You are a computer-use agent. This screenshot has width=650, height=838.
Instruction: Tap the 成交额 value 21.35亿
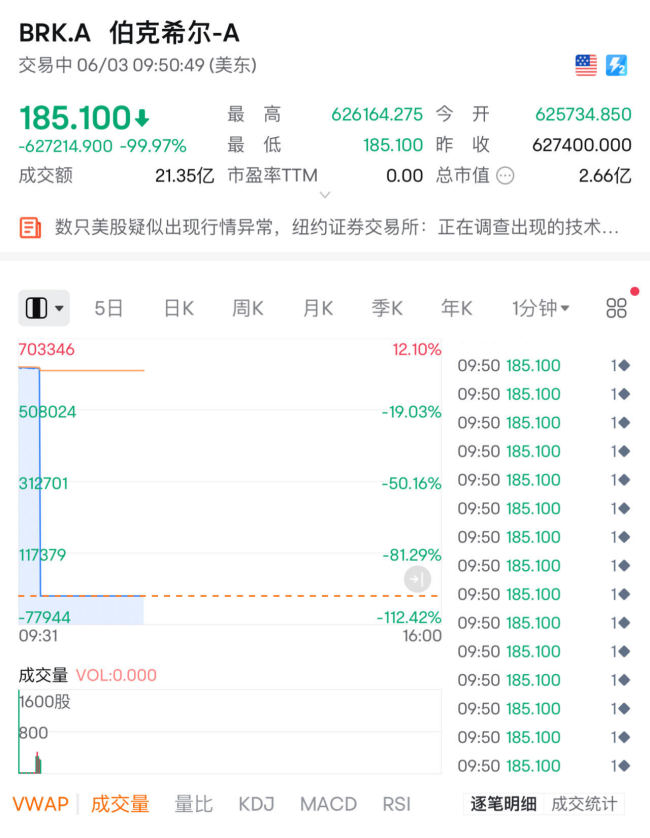(x=184, y=175)
